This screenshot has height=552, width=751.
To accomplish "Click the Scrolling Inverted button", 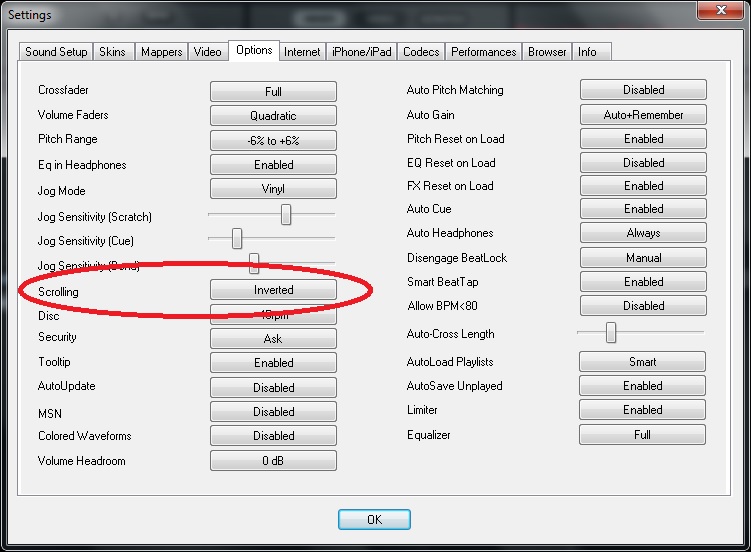I will (273, 290).
